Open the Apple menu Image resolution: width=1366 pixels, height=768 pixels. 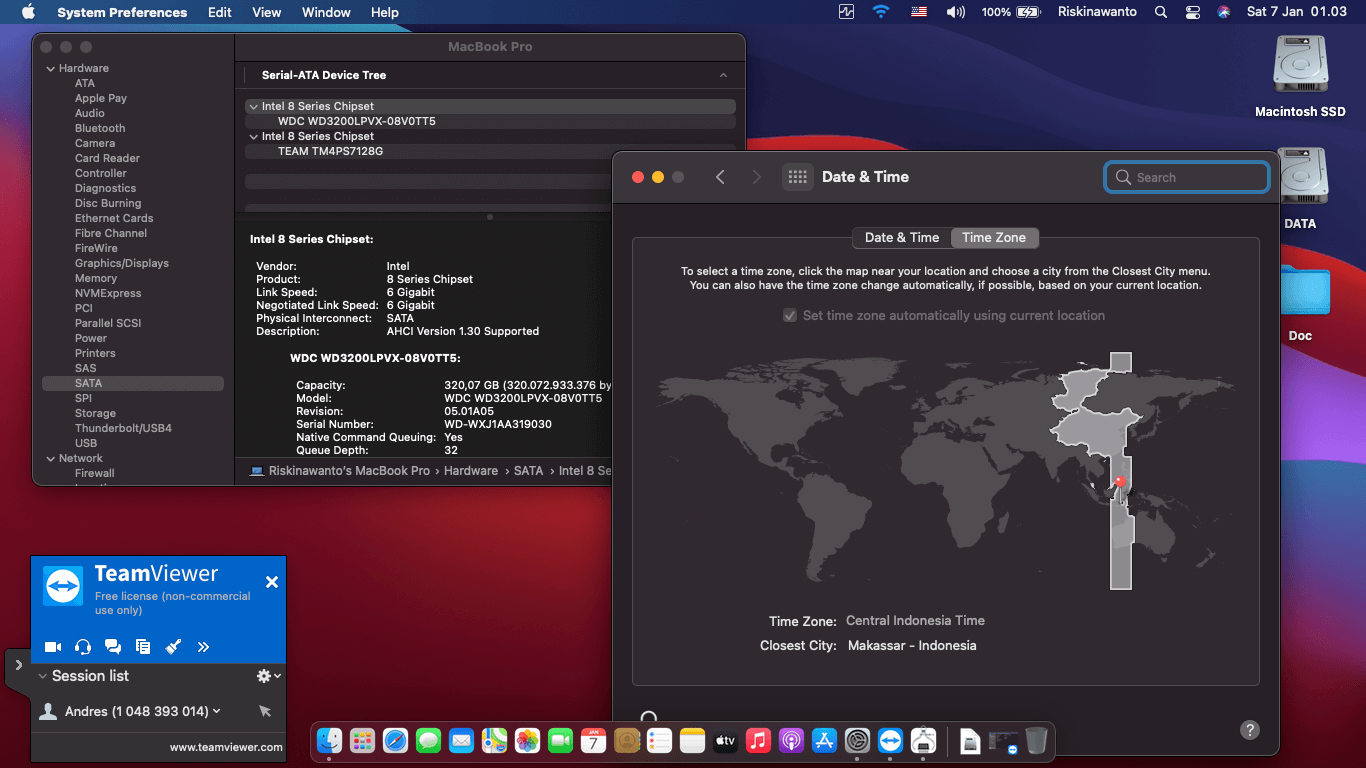(x=28, y=12)
